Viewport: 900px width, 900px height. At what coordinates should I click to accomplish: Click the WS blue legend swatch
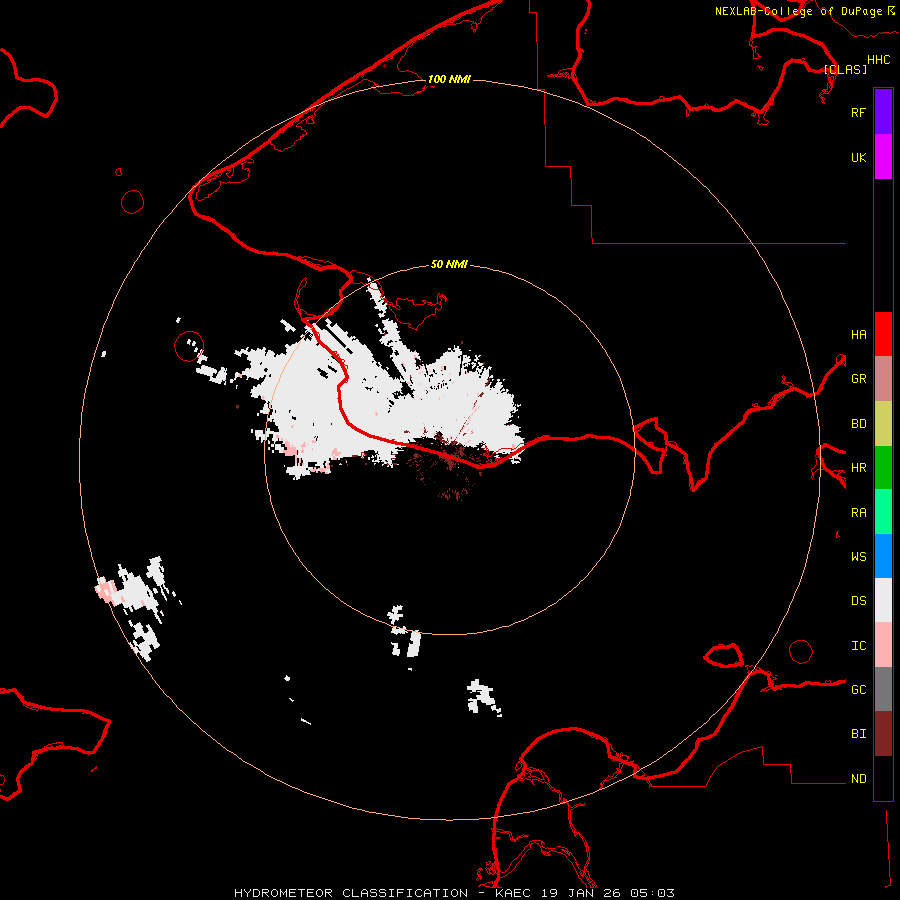tap(883, 556)
